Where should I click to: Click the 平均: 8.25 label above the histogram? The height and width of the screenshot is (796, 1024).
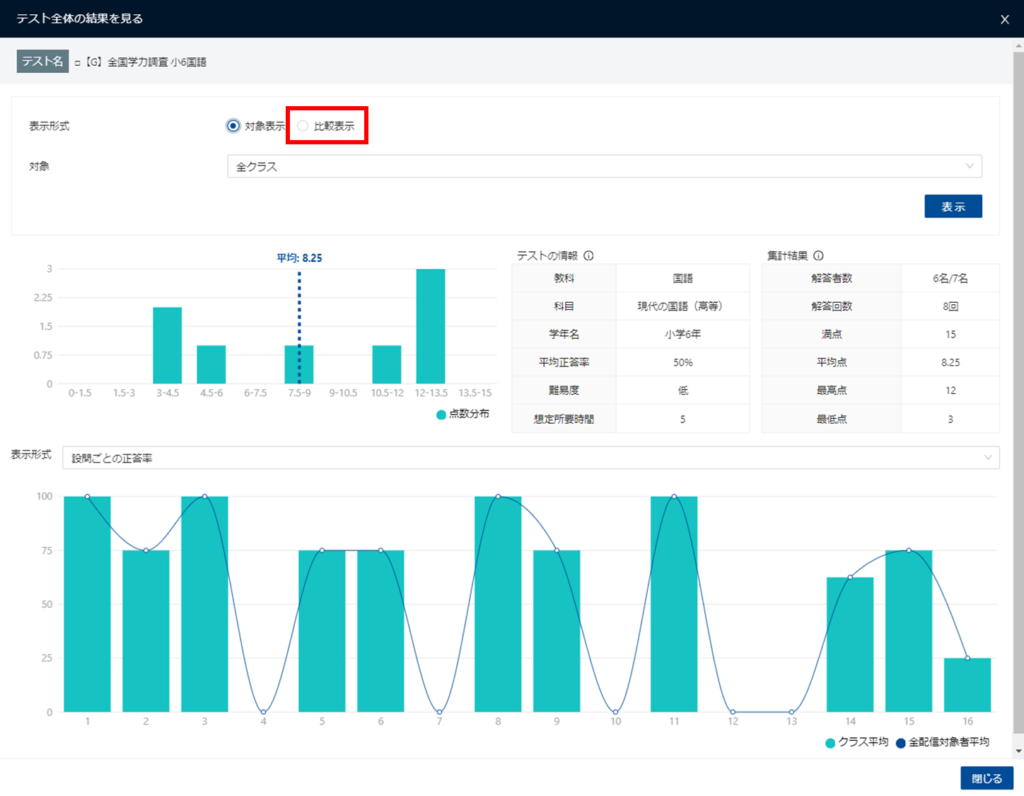[299, 258]
